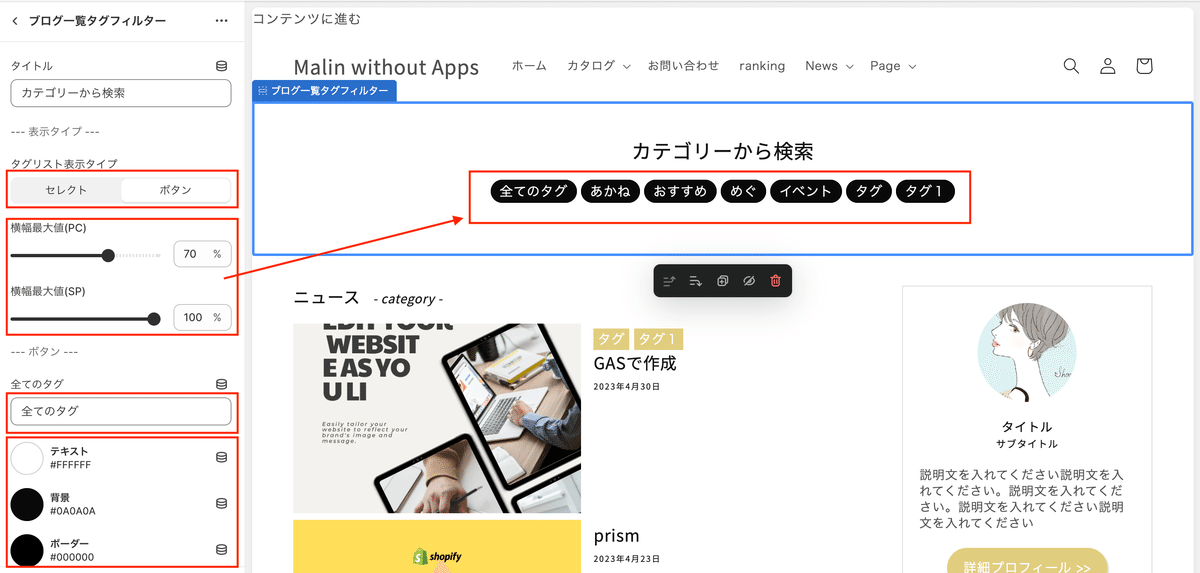Select the ボタン display type option
The width and height of the screenshot is (1200, 573).
click(x=175, y=190)
